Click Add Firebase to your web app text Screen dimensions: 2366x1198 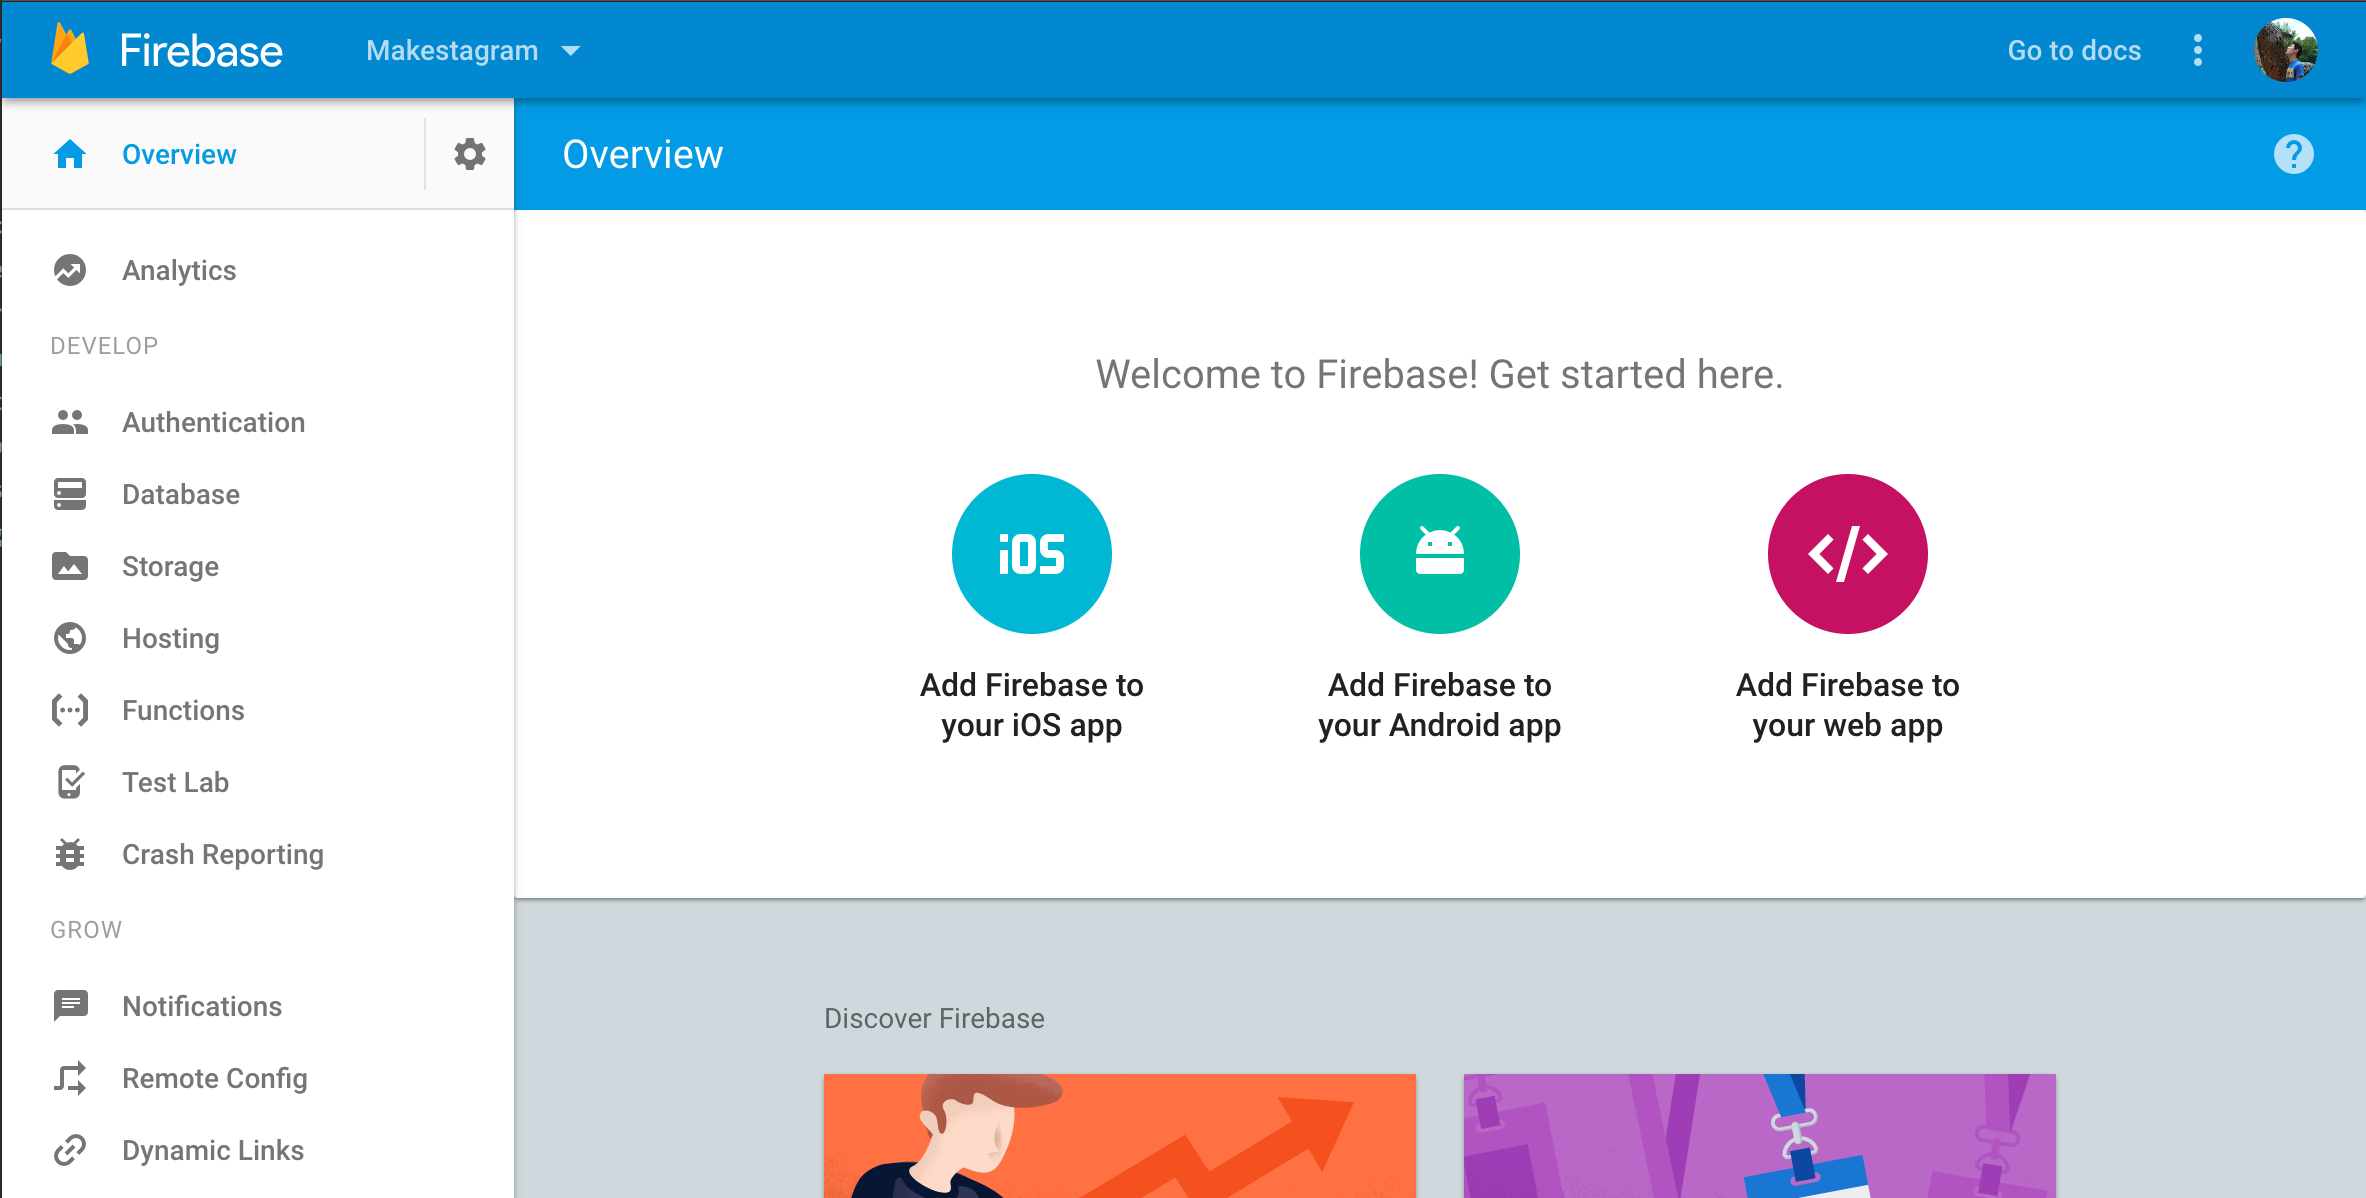pyautogui.click(x=1848, y=705)
